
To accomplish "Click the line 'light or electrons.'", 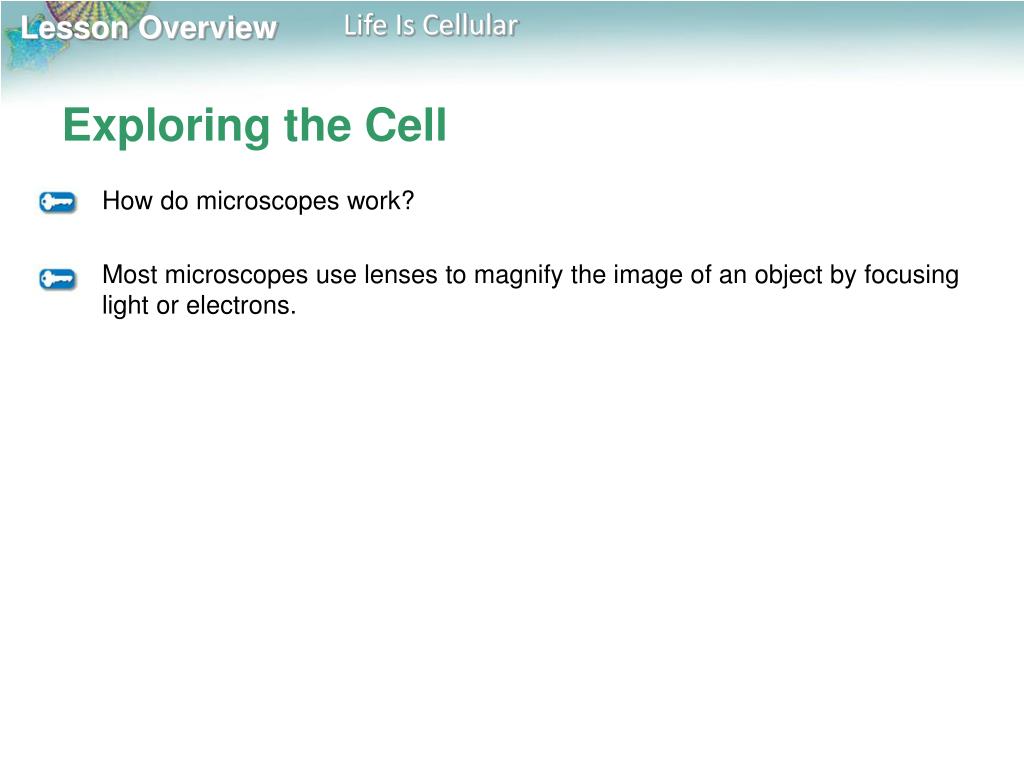I will pyautogui.click(x=199, y=305).
